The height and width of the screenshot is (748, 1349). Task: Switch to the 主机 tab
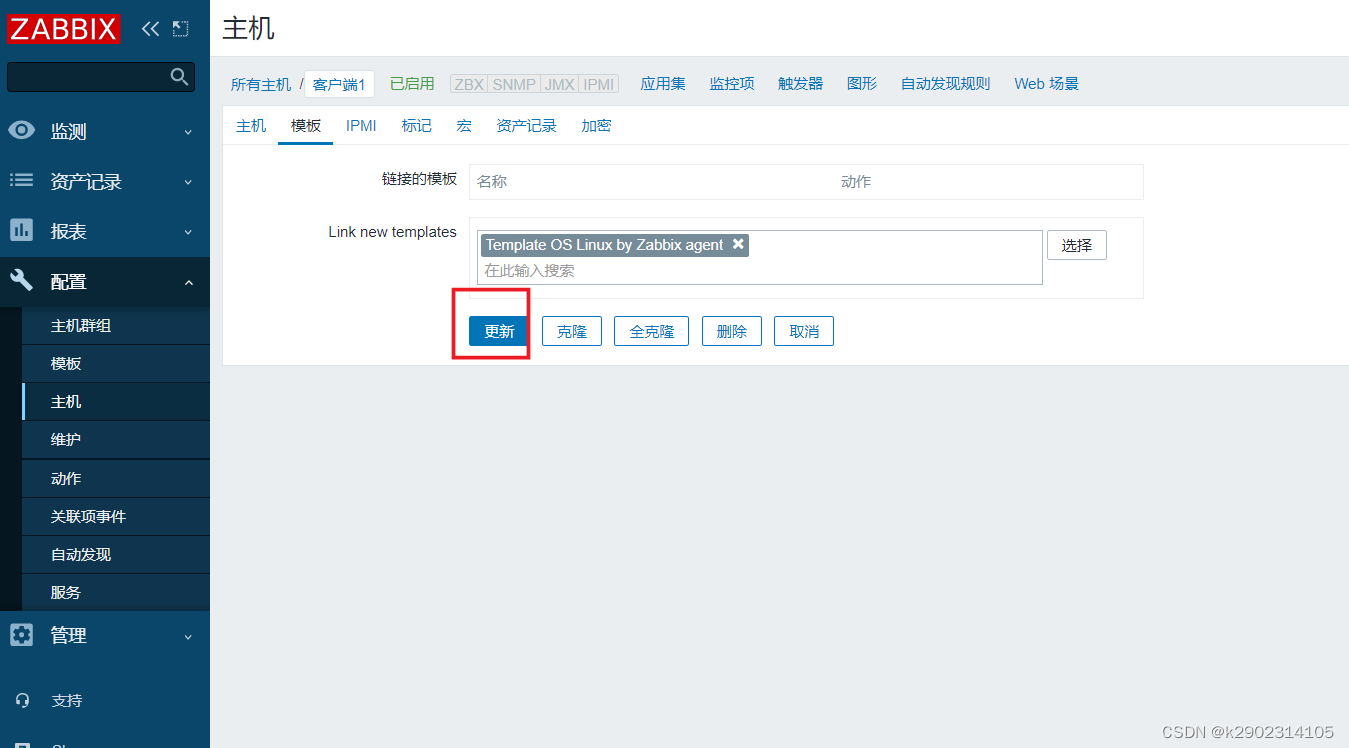point(251,126)
